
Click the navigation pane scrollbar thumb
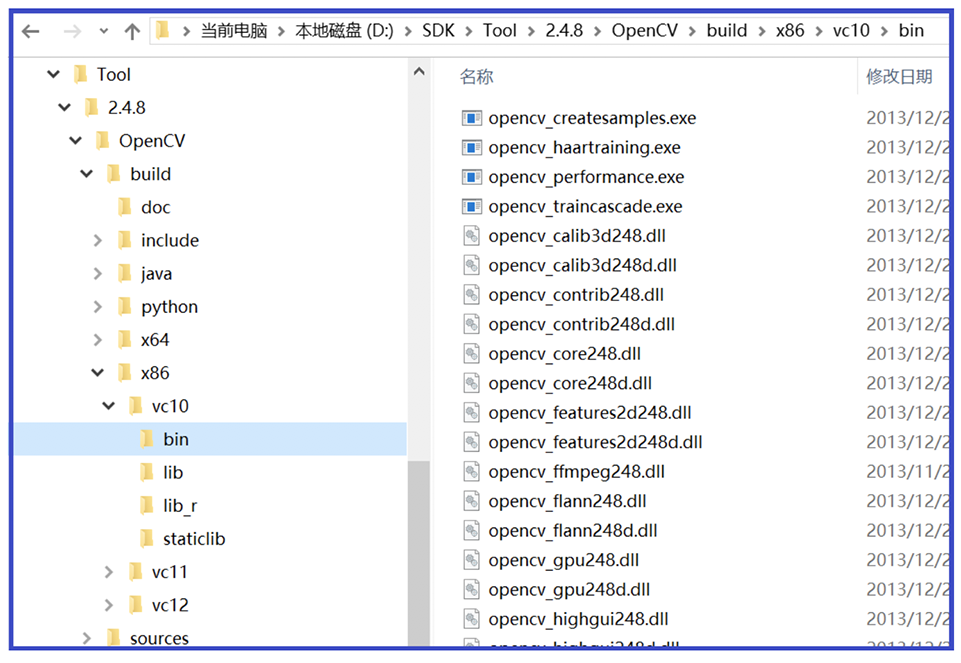click(x=419, y=553)
